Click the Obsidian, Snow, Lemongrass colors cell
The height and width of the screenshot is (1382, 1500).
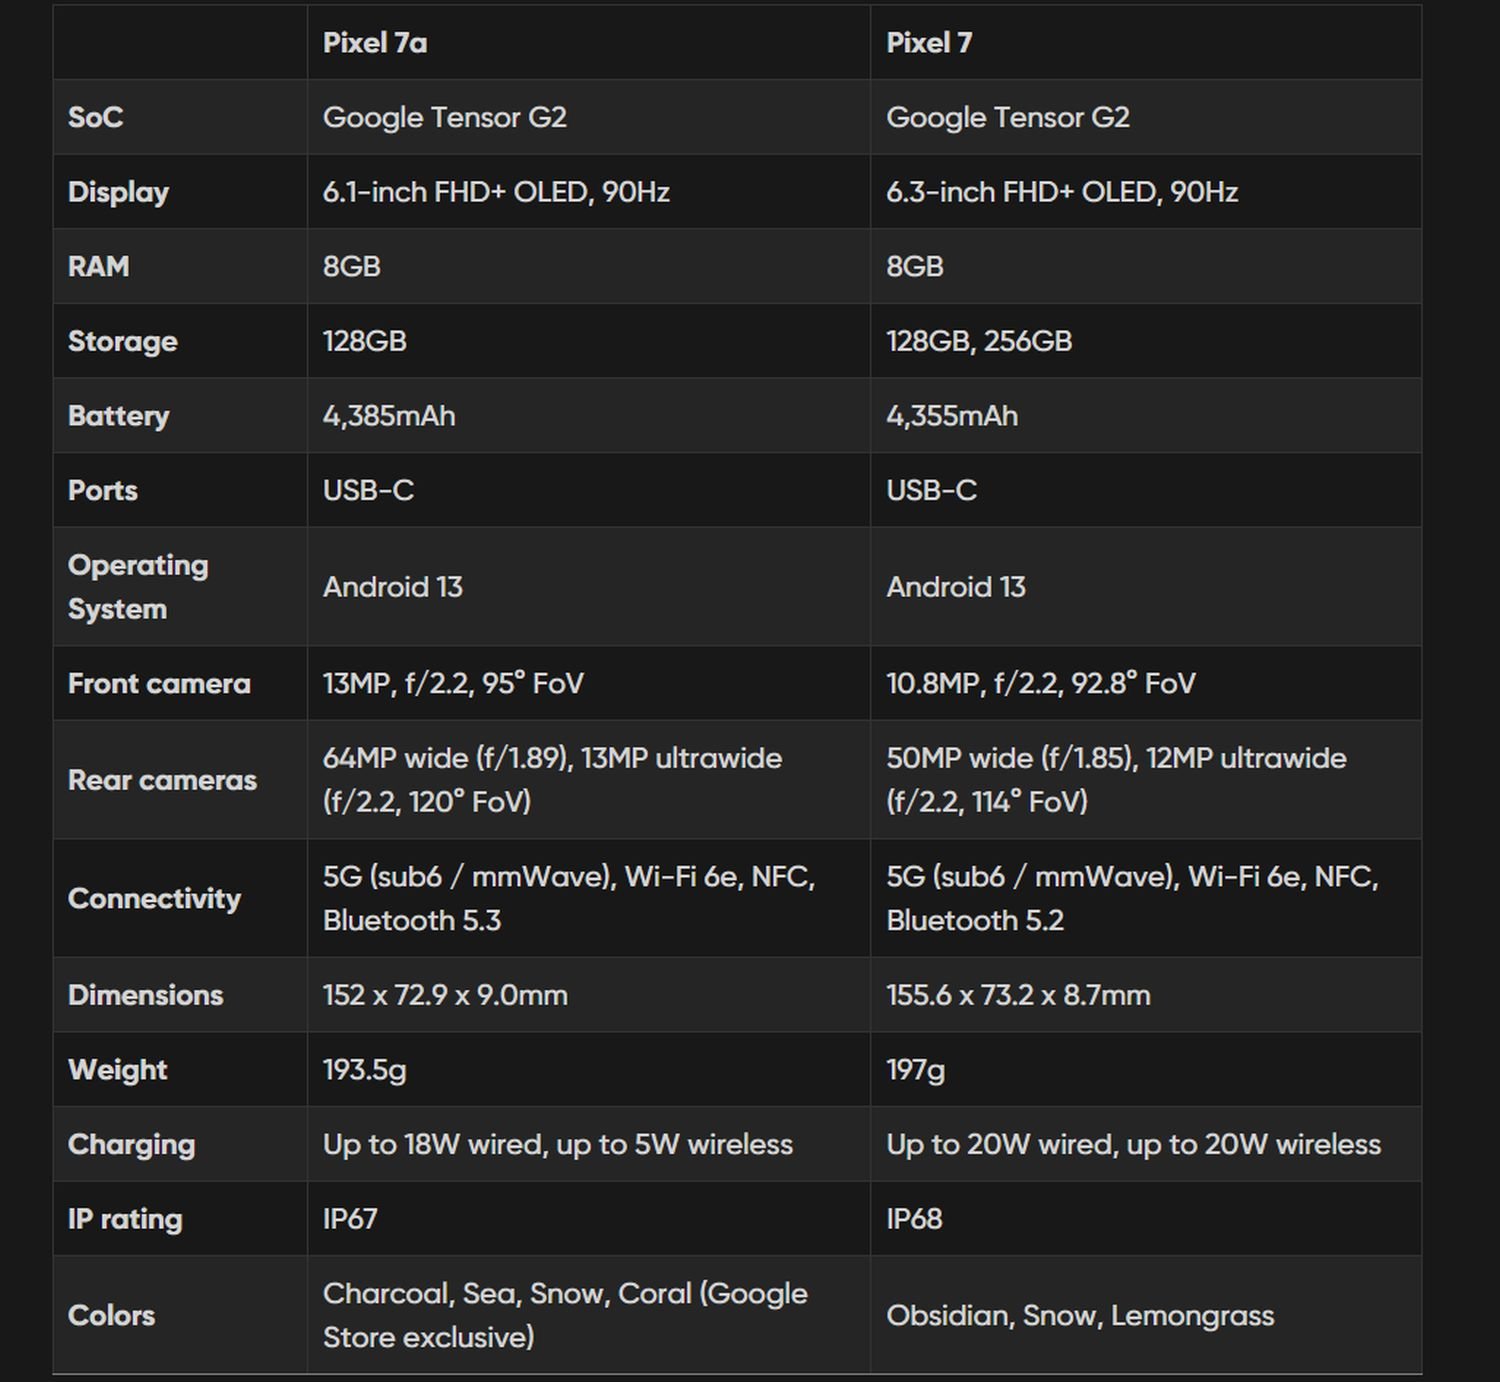1080,1316
